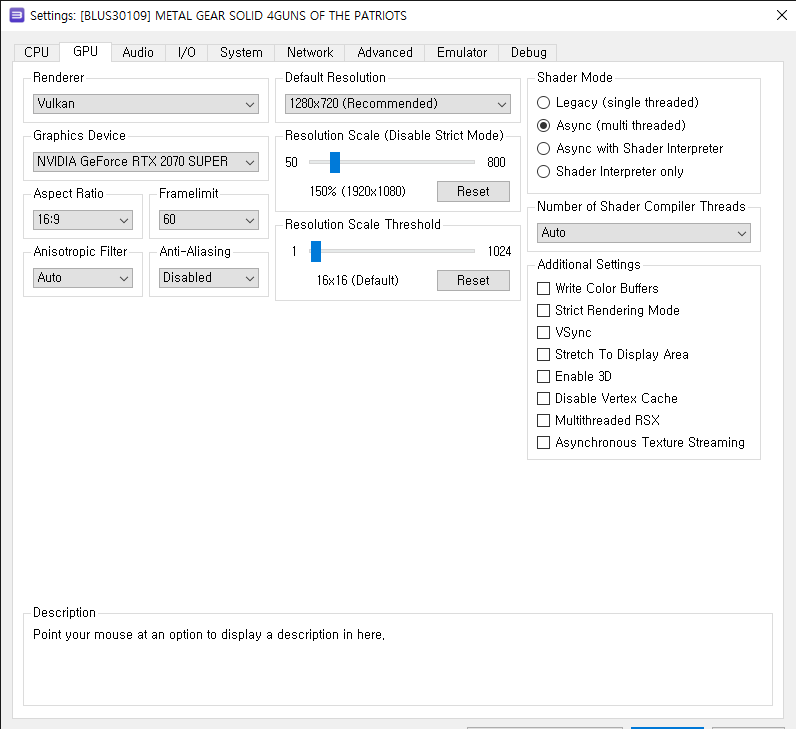Choose Async with Shader Interpreter

[630, 148]
